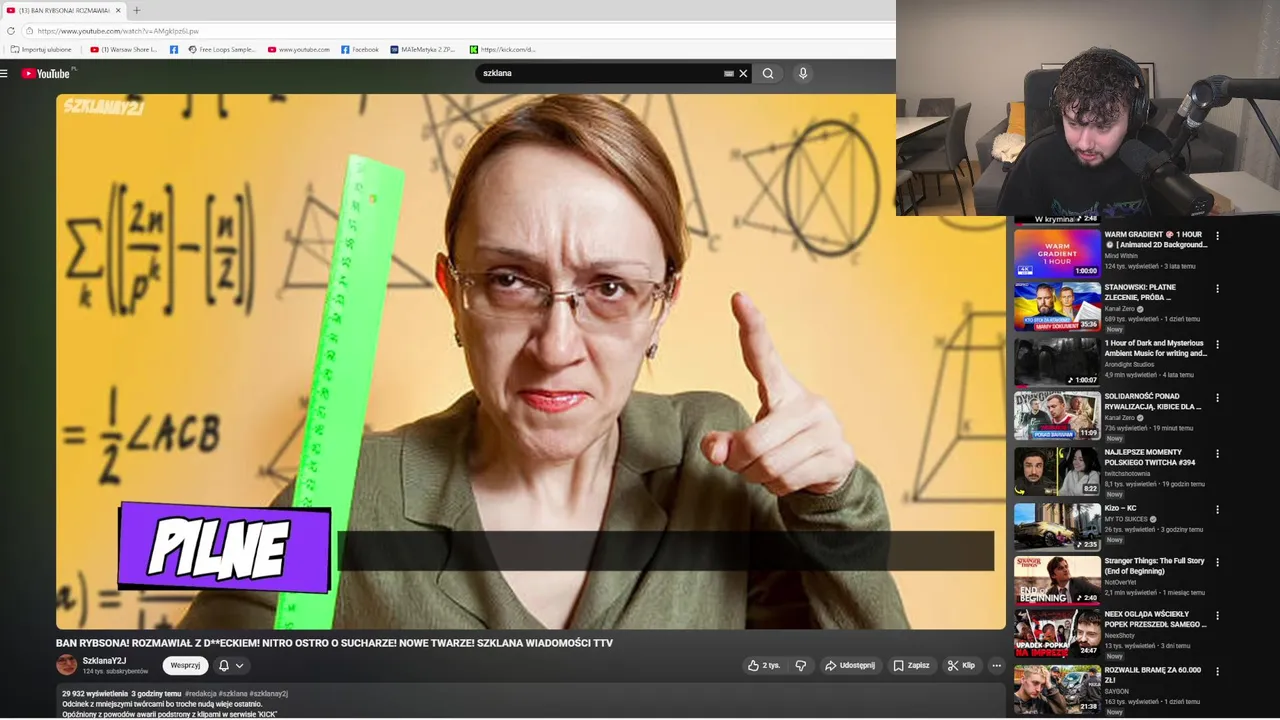Open the YouTube hamburger guide menu
1280x720 pixels.
5,73
